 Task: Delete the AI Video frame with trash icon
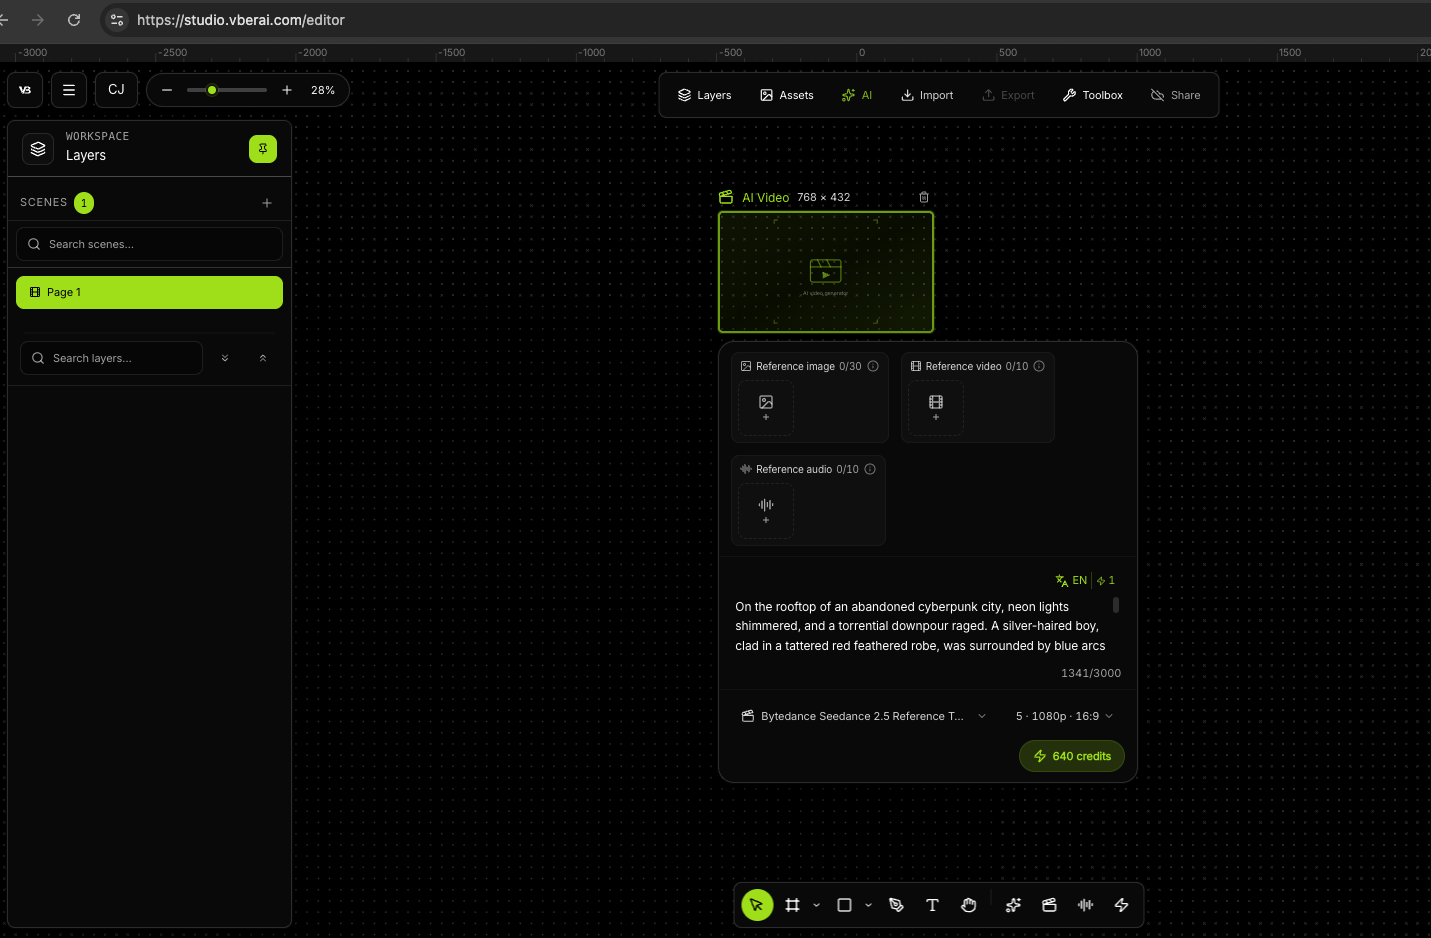point(924,197)
